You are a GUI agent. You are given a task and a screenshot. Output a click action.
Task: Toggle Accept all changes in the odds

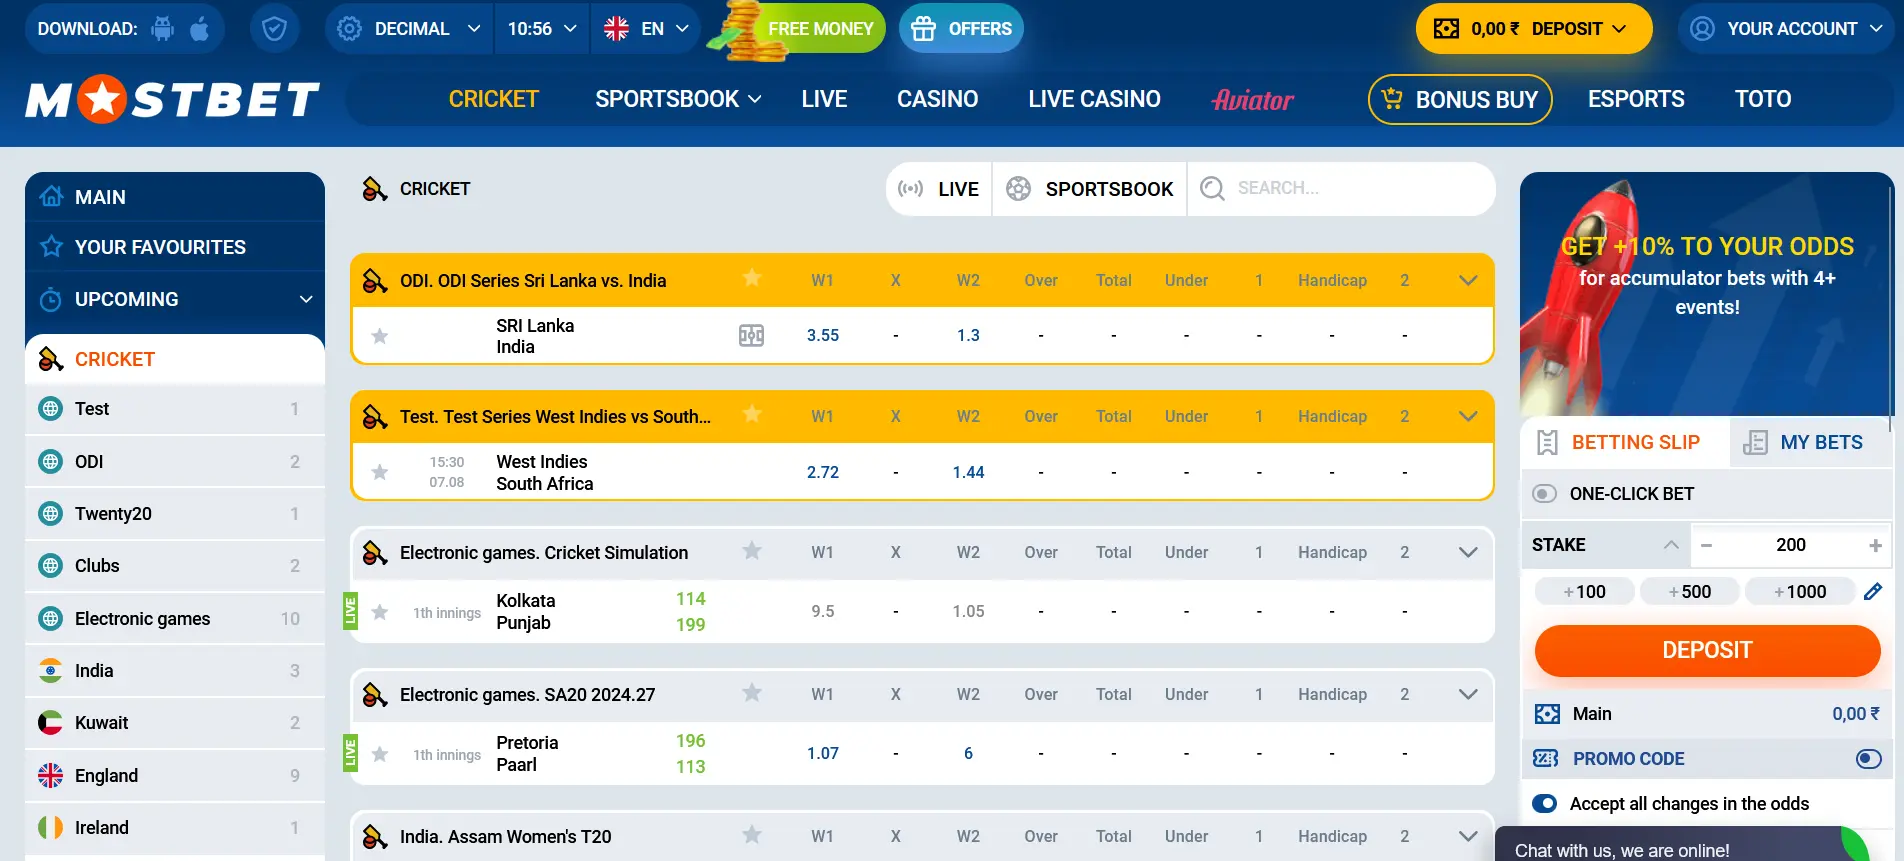(x=1544, y=804)
